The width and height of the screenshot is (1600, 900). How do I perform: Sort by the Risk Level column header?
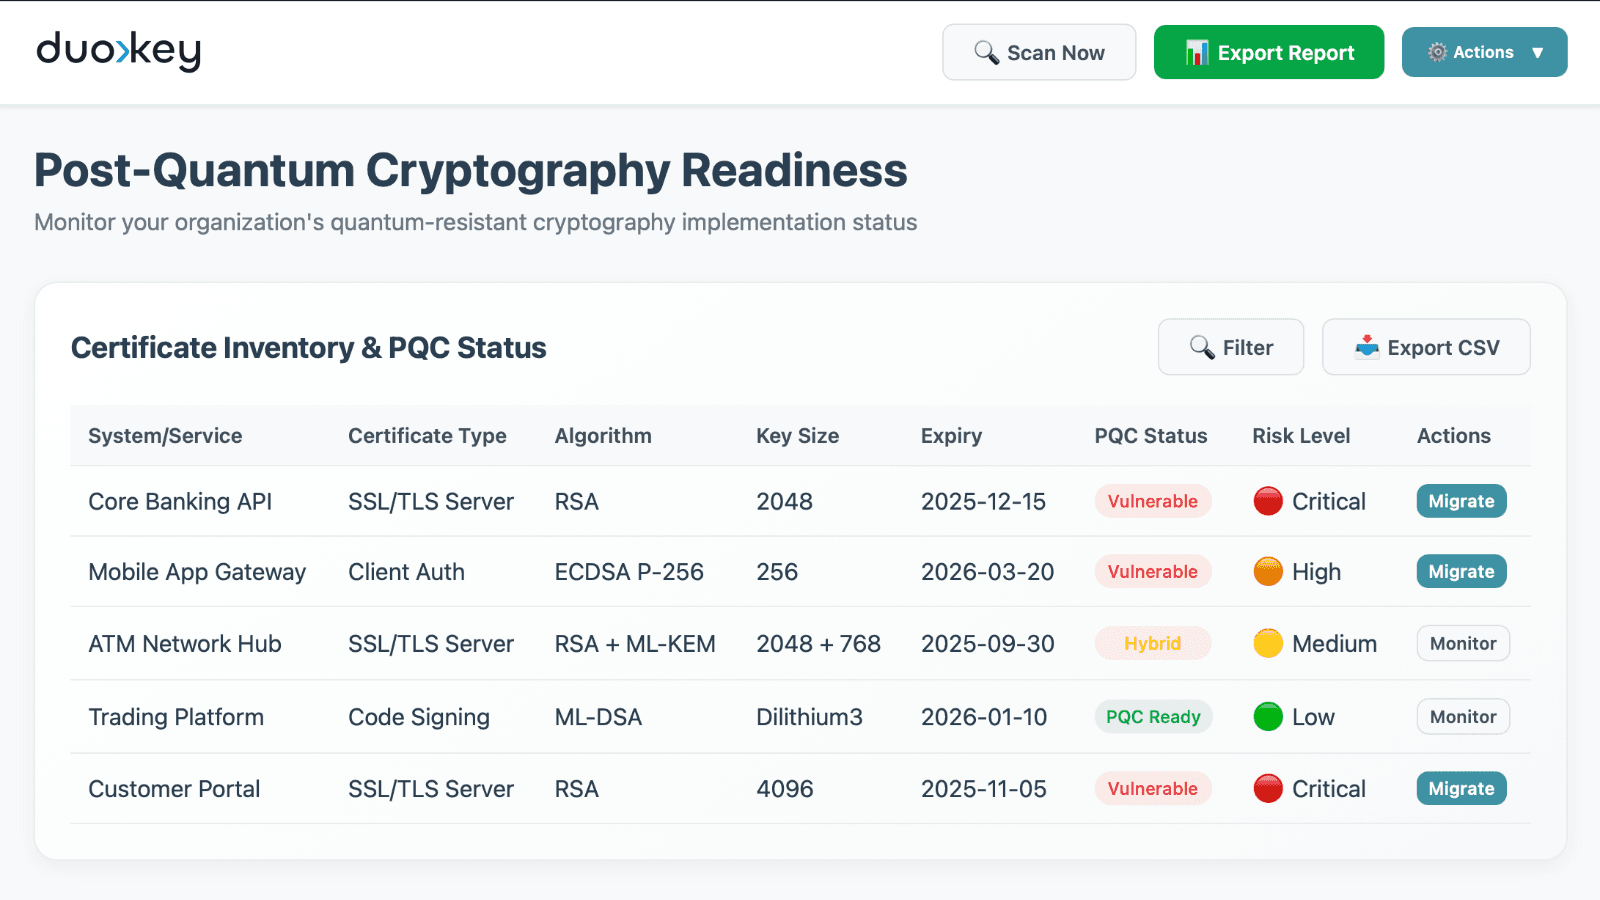click(1301, 436)
